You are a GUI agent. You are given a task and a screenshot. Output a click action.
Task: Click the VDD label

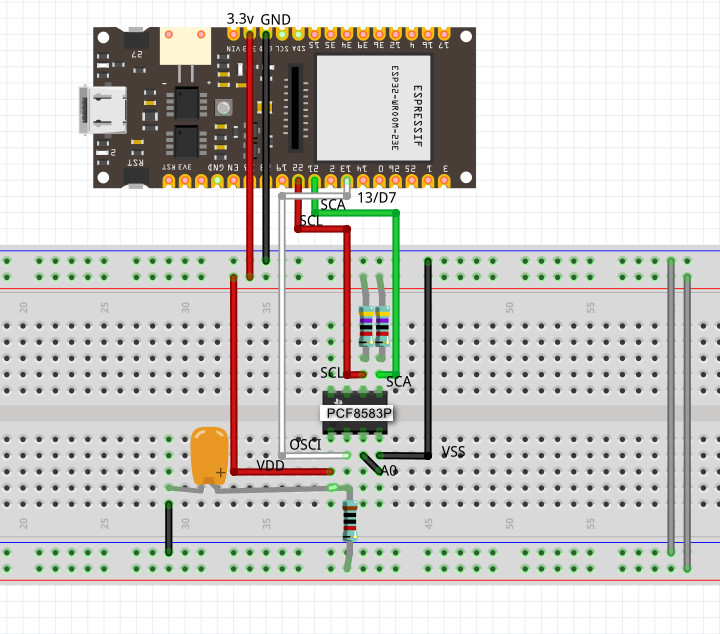point(270,466)
